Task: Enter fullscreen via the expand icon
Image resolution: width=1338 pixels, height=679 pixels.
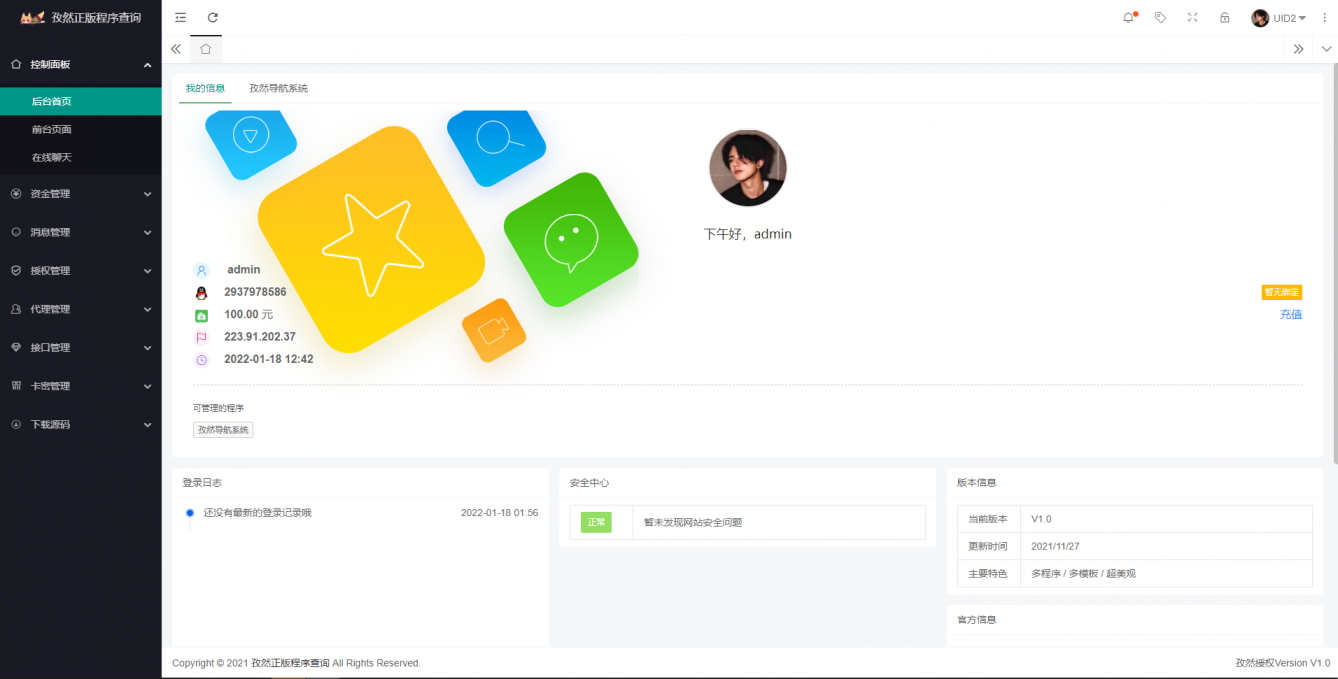Action: (1192, 17)
